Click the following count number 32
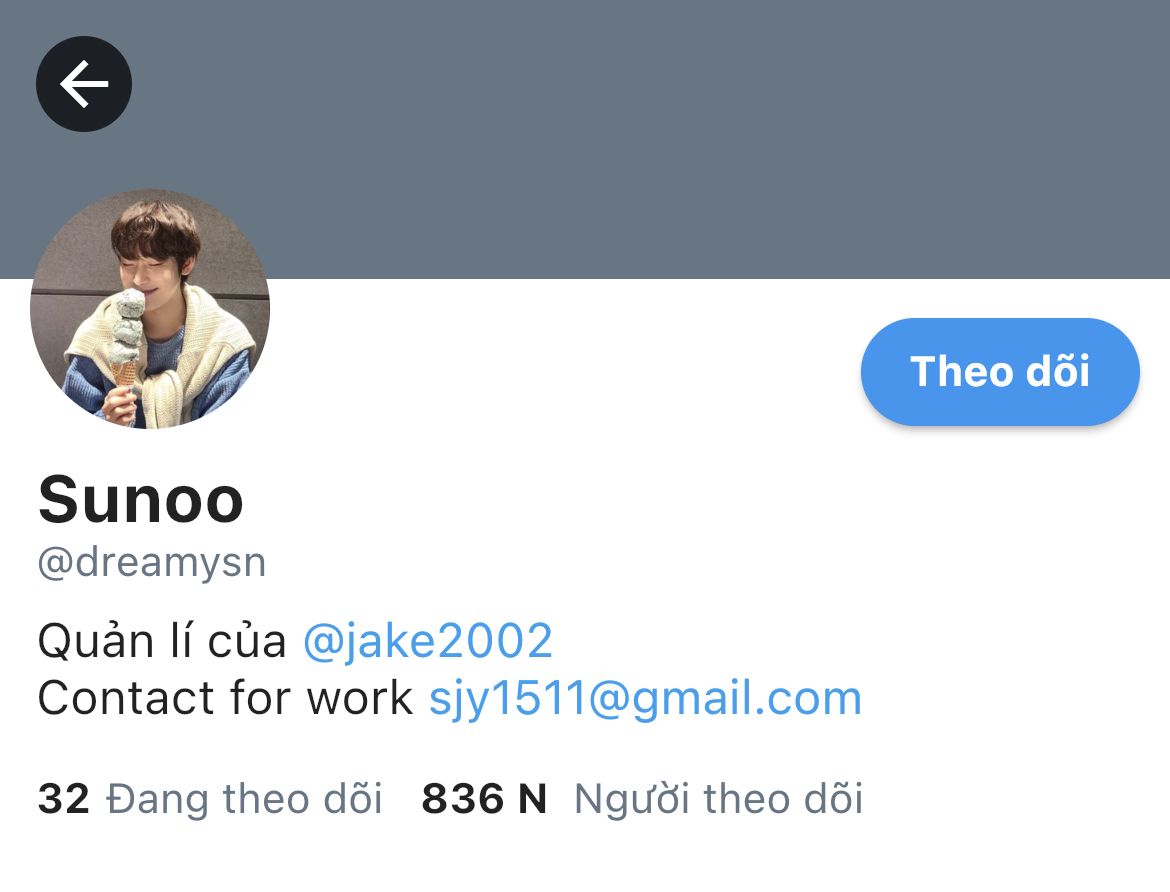 [x=63, y=799]
